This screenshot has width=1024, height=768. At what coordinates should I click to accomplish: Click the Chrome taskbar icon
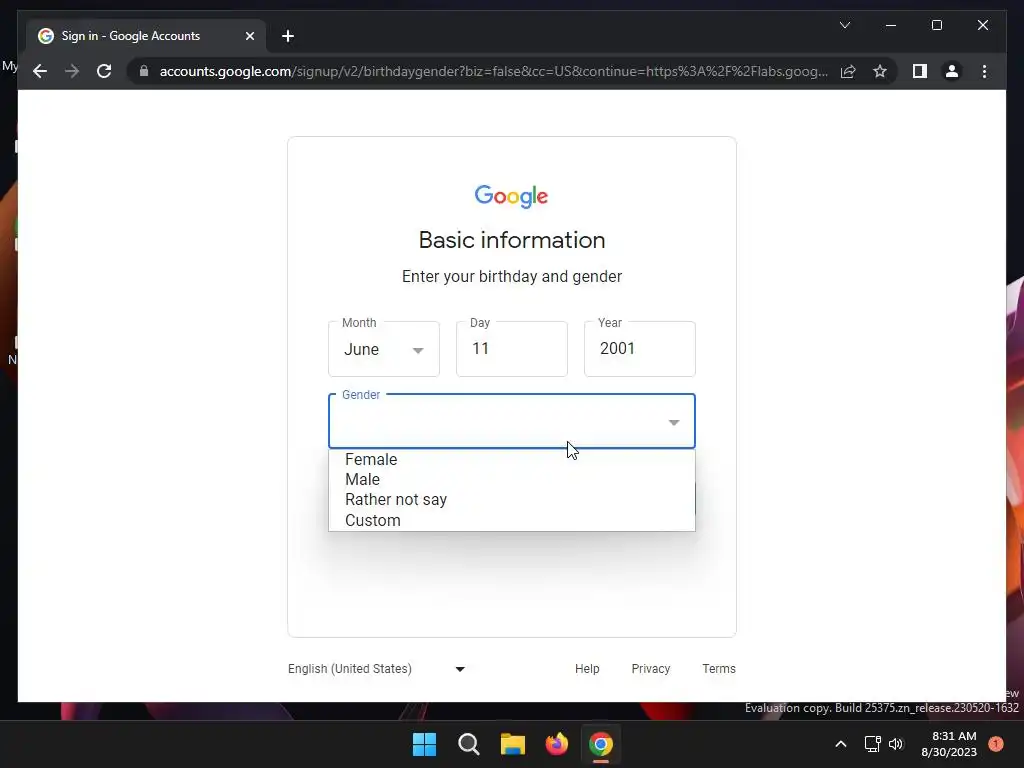tap(601, 744)
